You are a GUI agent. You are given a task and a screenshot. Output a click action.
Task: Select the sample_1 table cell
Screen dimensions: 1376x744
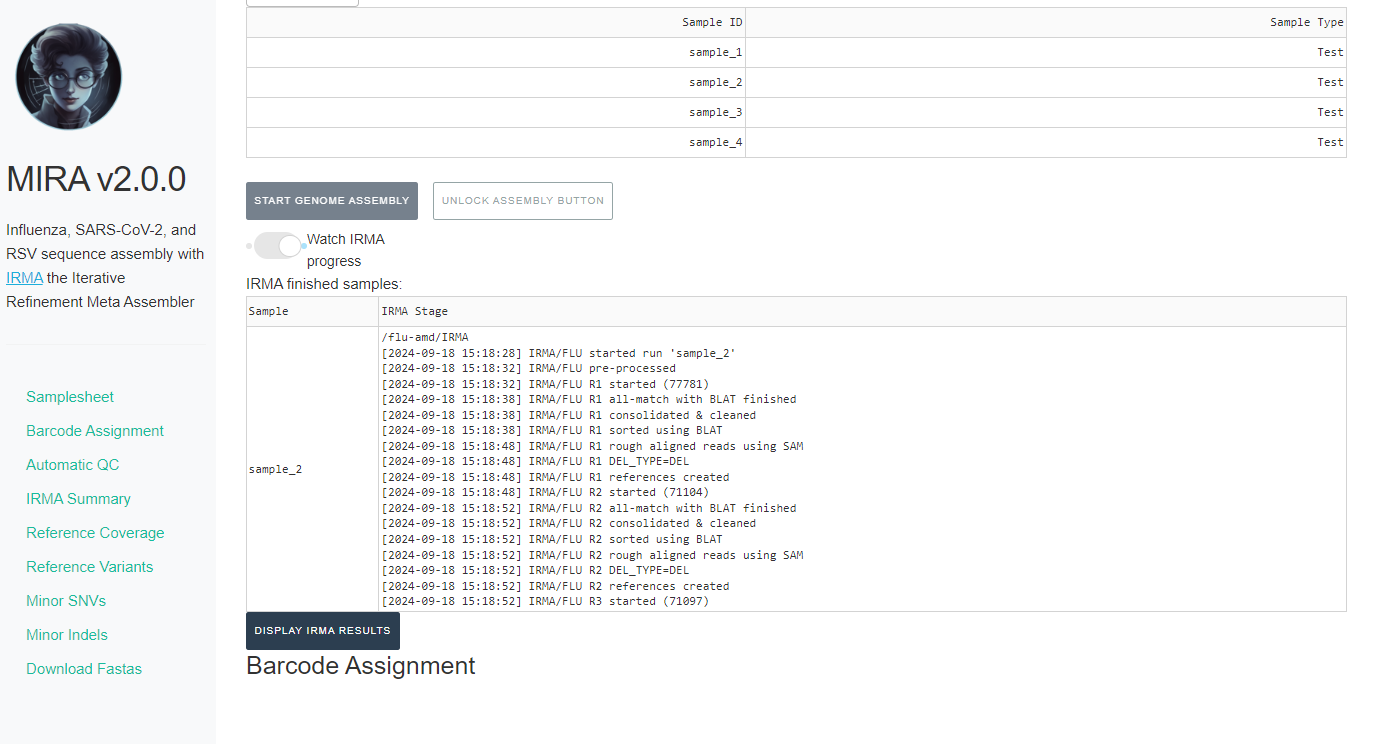(715, 52)
